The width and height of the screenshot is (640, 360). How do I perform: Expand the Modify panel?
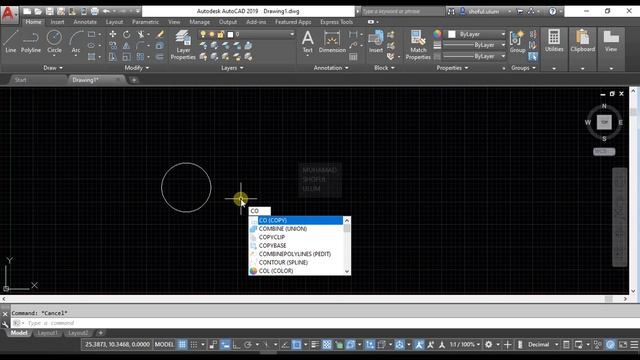tap(137, 68)
